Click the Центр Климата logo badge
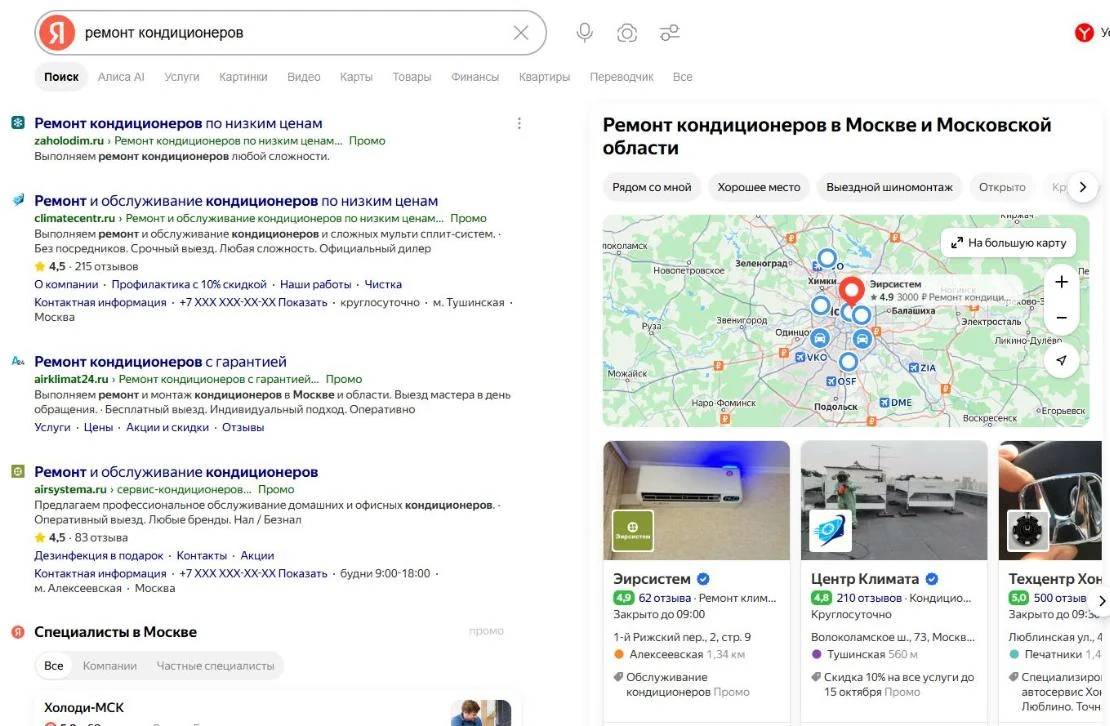This screenshot has height=726, width=1110. [830, 531]
